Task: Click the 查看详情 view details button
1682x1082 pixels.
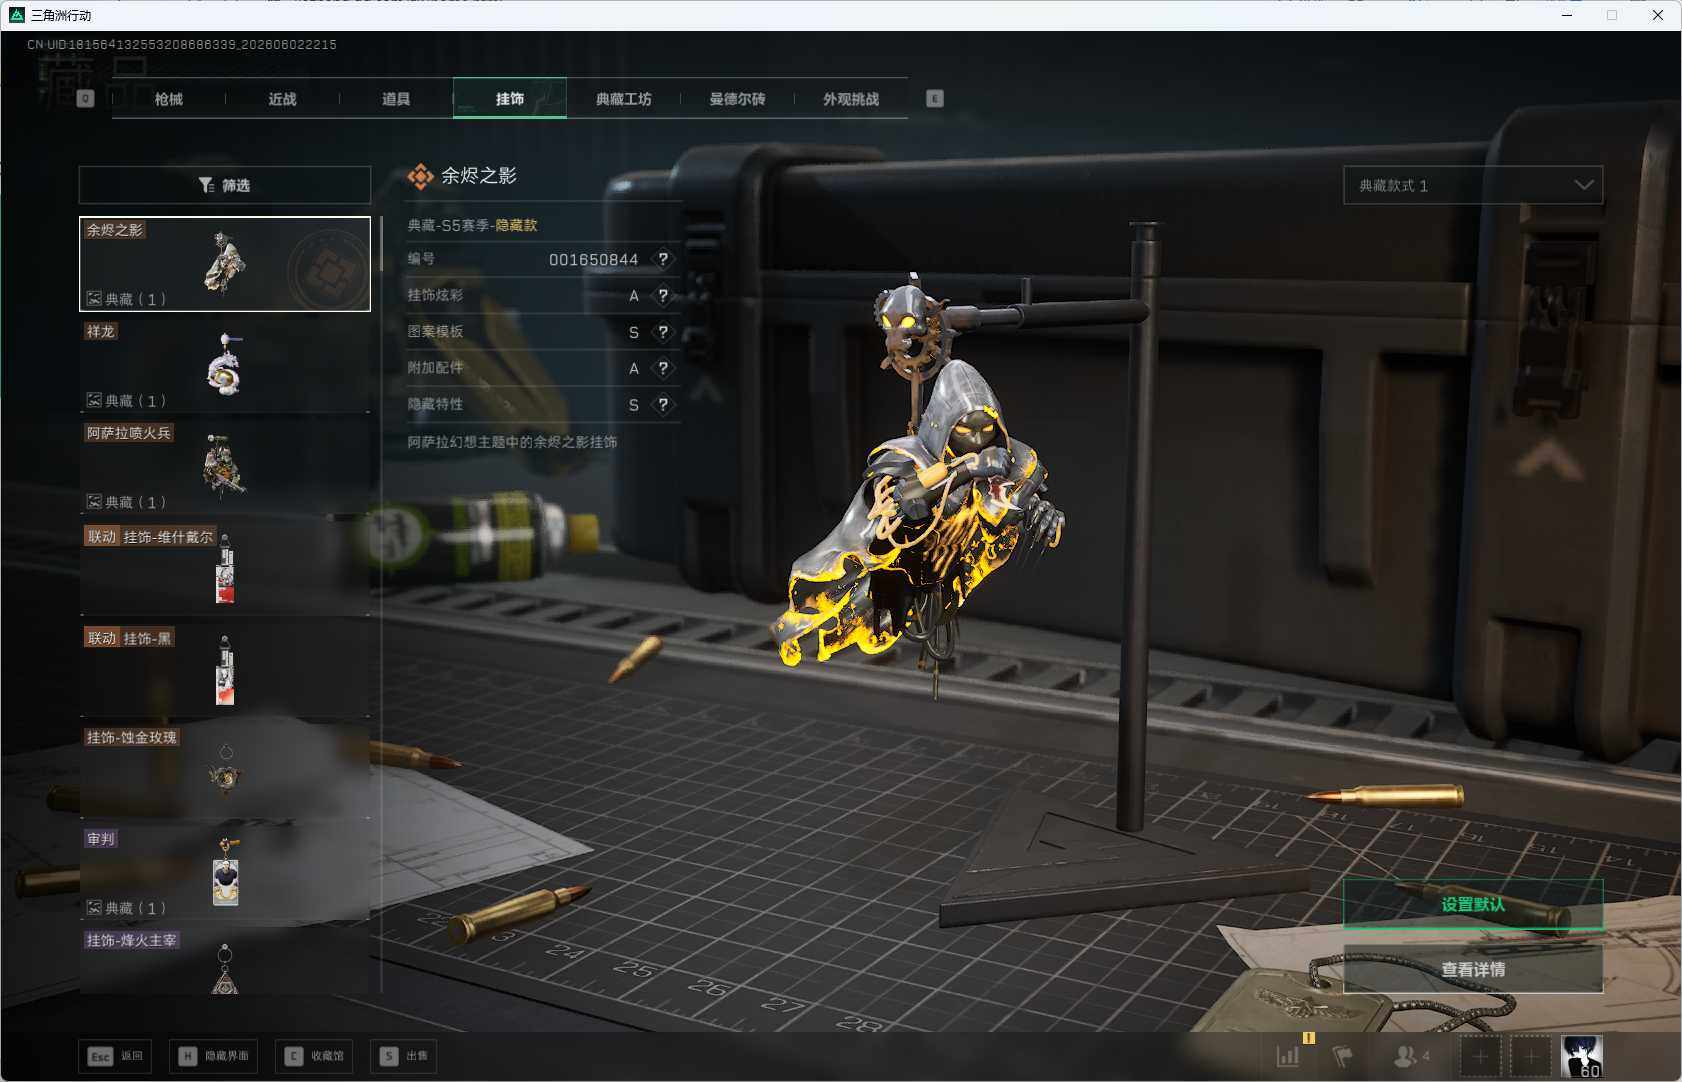Action: [1473, 969]
